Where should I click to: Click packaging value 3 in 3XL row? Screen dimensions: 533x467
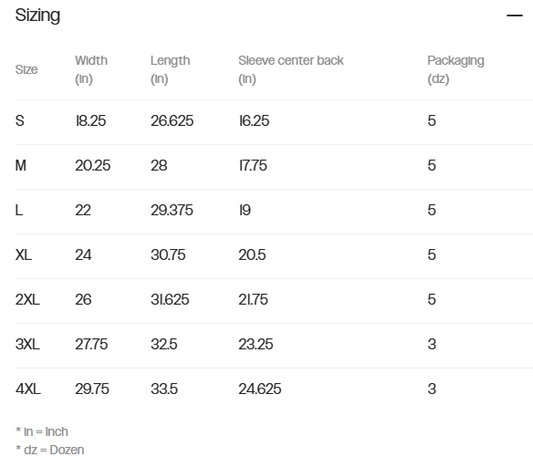click(x=432, y=344)
